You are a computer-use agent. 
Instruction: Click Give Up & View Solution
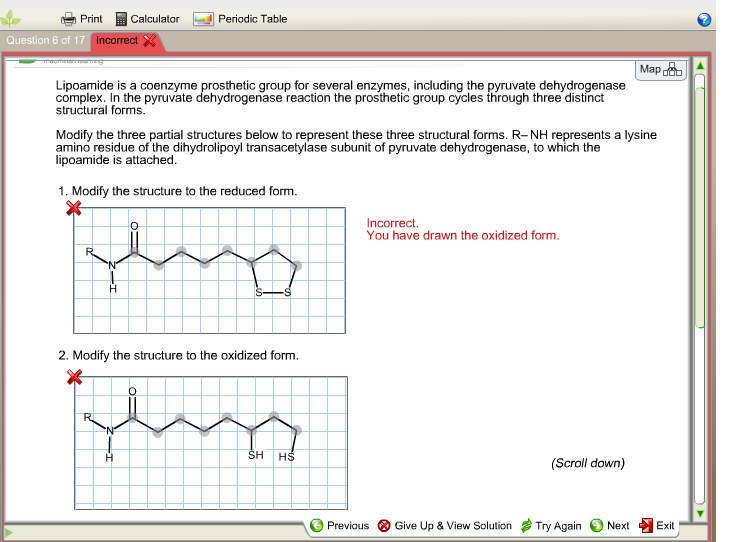[444, 525]
